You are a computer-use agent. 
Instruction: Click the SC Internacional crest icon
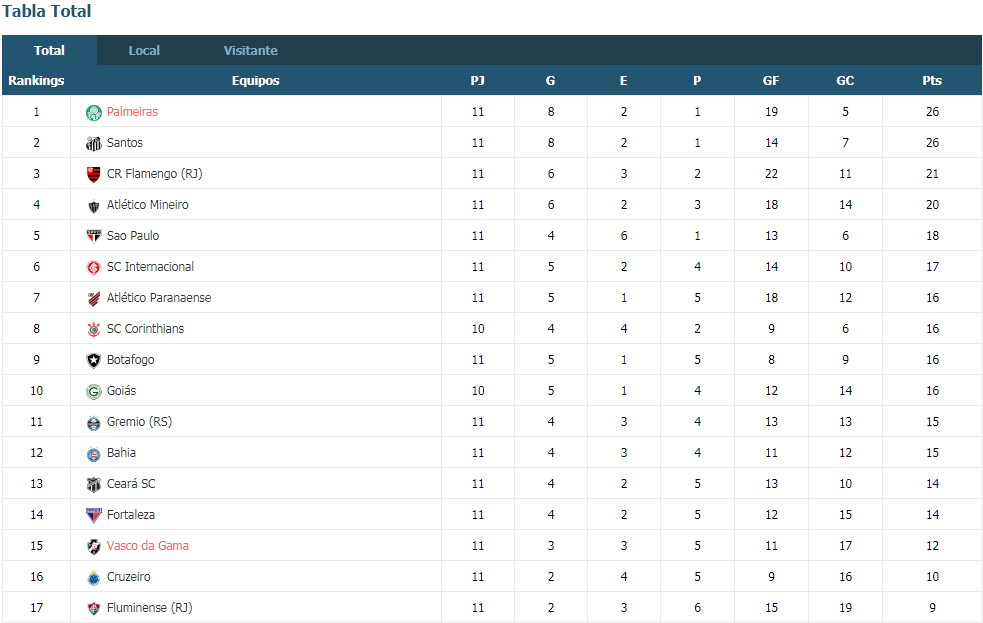93,268
